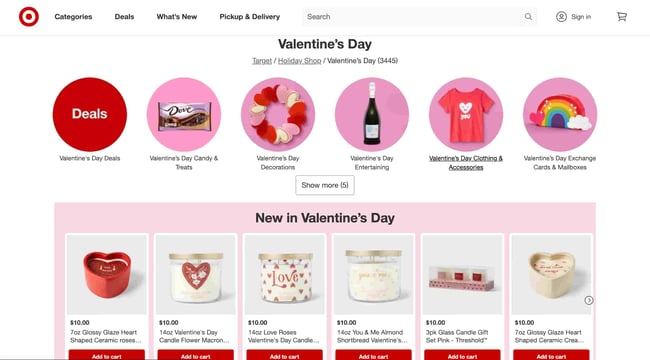
Task: Expand categories with Show more (5)
Action: click(x=325, y=185)
